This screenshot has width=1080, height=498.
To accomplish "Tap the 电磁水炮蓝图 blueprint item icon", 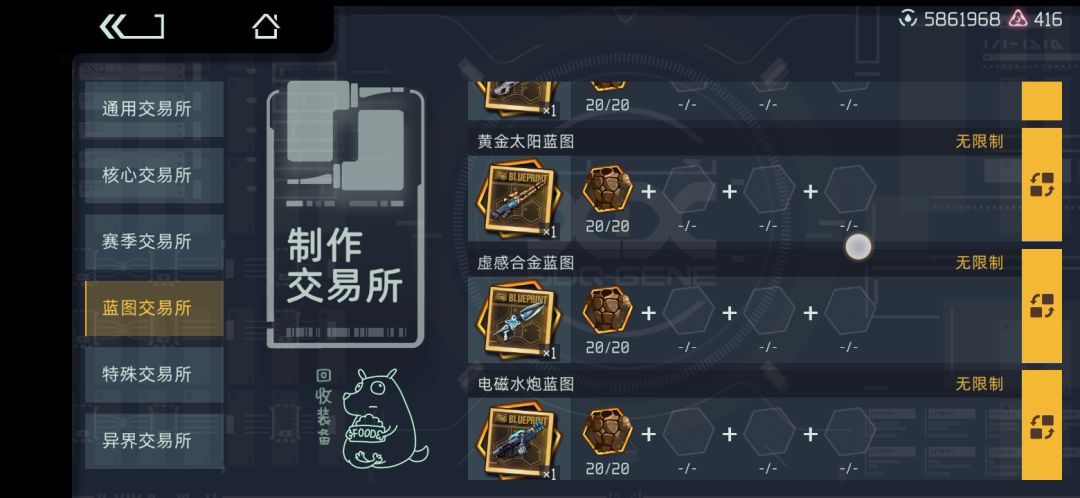I will 519,441.
